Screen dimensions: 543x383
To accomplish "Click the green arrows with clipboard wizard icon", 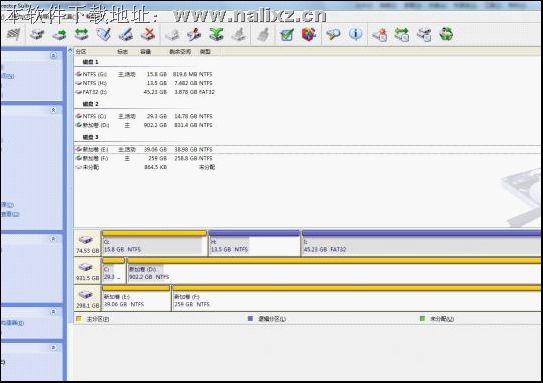I will (x=402, y=34).
